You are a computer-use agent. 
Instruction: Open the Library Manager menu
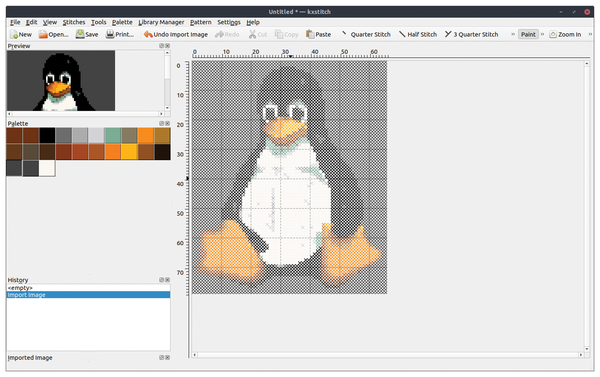161,22
